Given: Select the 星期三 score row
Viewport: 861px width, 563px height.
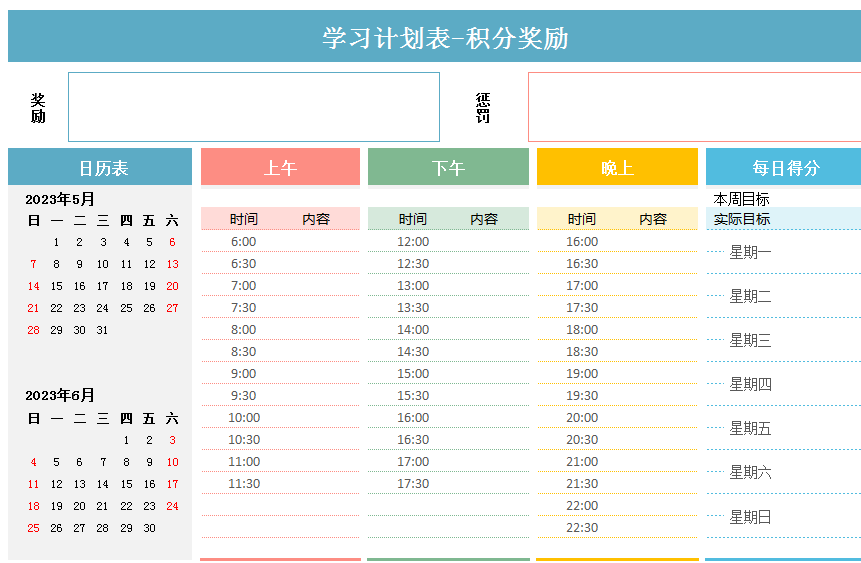Looking at the screenshot, I should click(784, 340).
